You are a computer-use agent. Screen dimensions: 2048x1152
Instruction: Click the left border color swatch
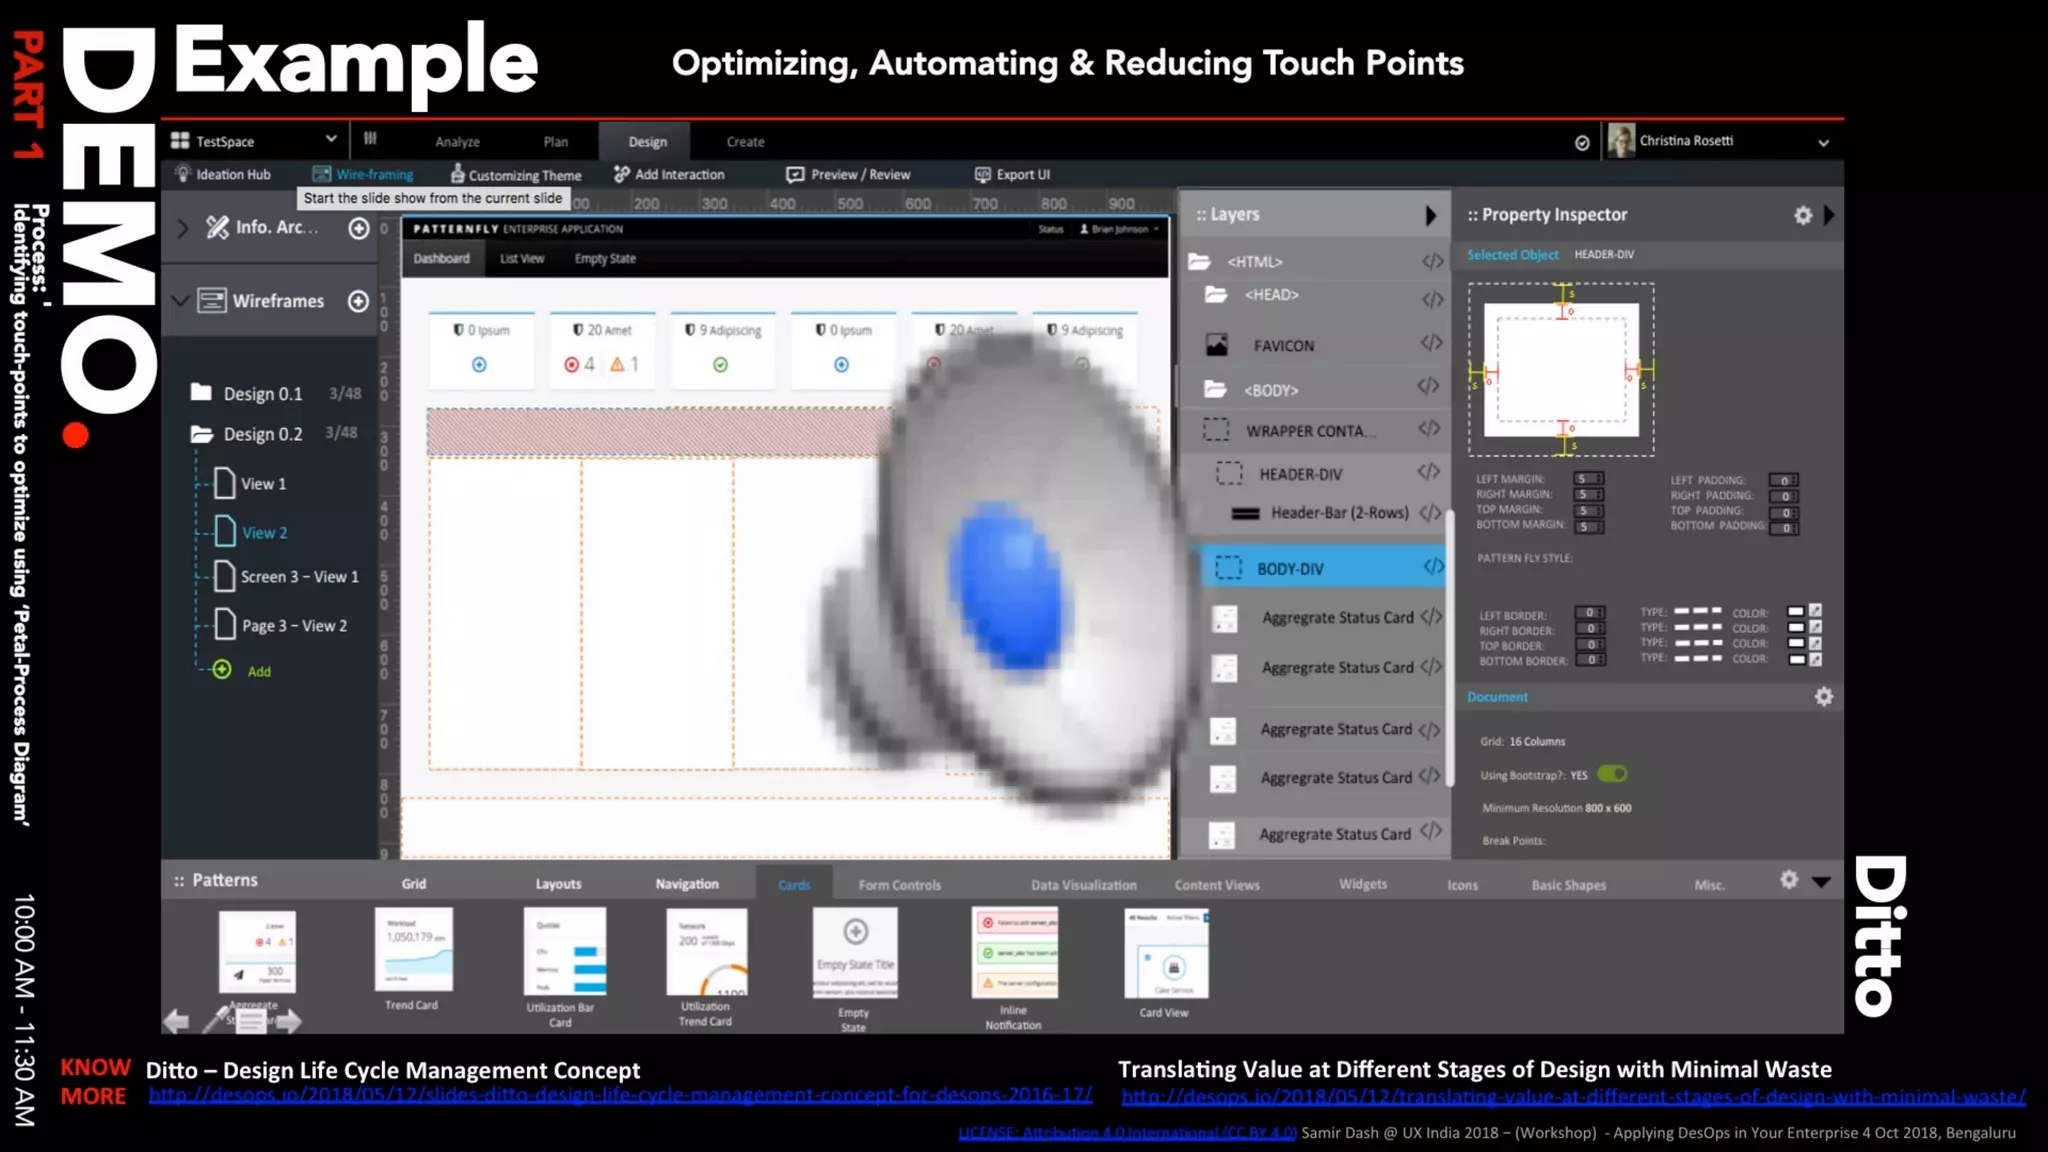[1796, 612]
